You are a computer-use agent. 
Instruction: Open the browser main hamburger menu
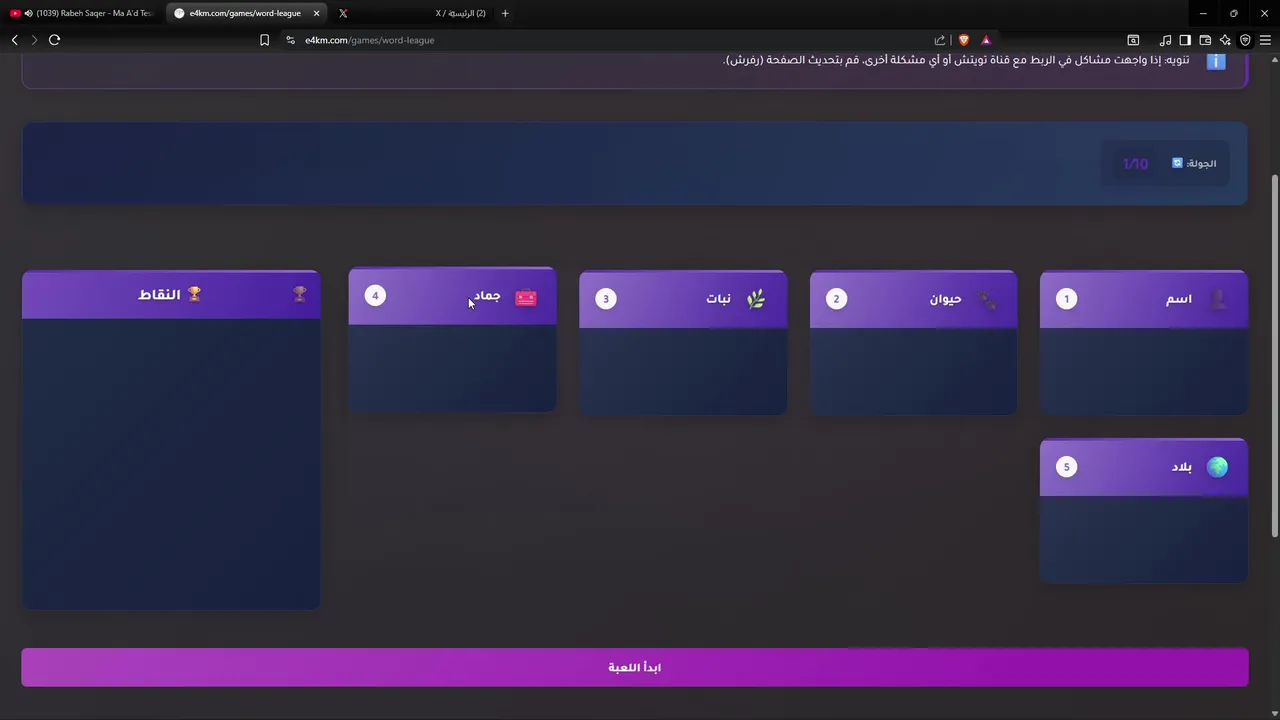tap(1265, 40)
